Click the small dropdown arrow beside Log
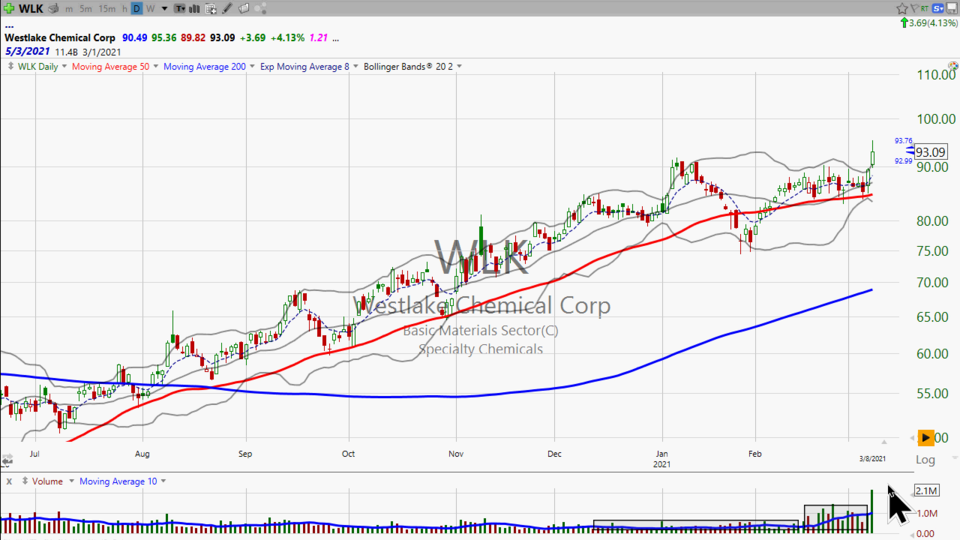This screenshot has width=960, height=540. click(954, 458)
